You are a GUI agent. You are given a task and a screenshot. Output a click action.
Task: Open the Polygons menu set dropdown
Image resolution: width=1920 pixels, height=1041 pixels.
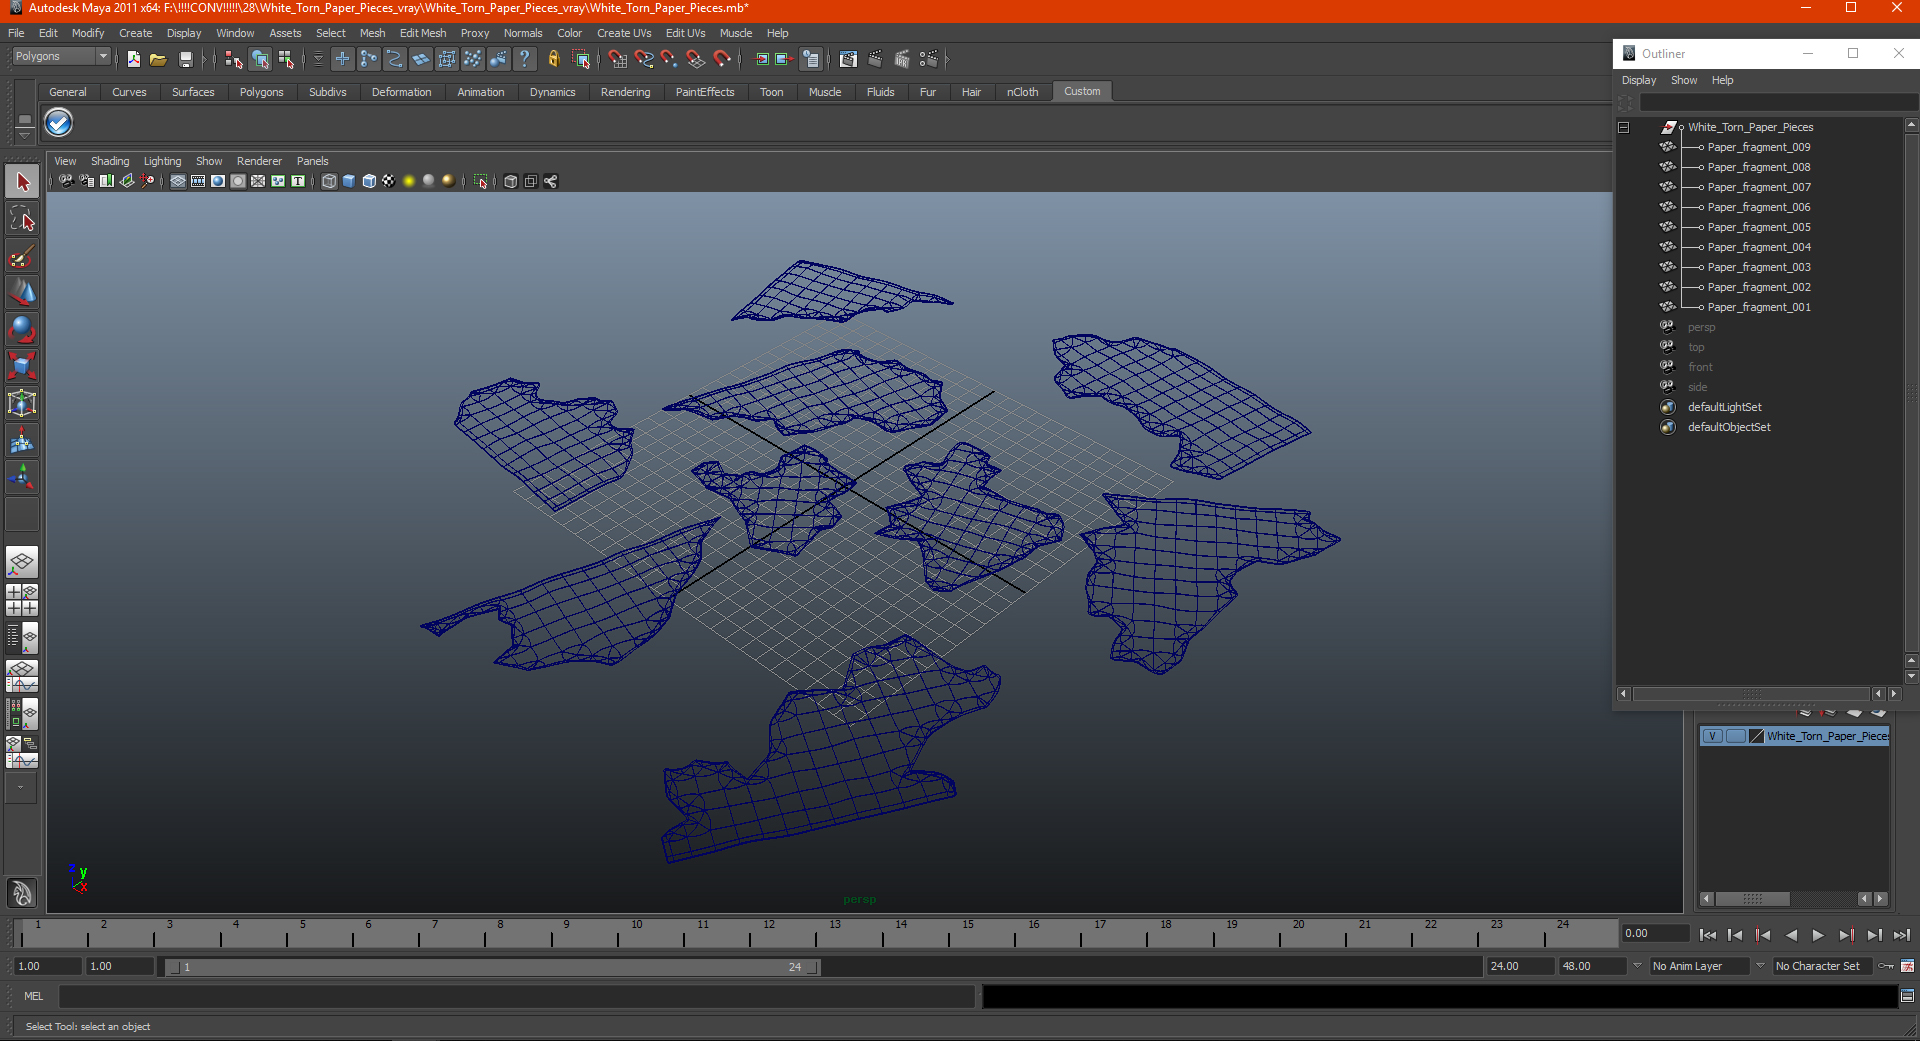[103, 57]
